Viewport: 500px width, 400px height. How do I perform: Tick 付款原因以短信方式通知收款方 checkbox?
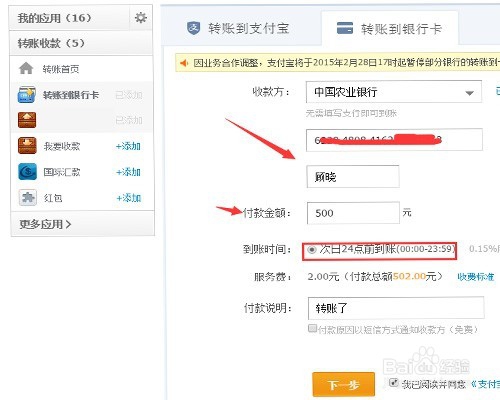[312, 328]
